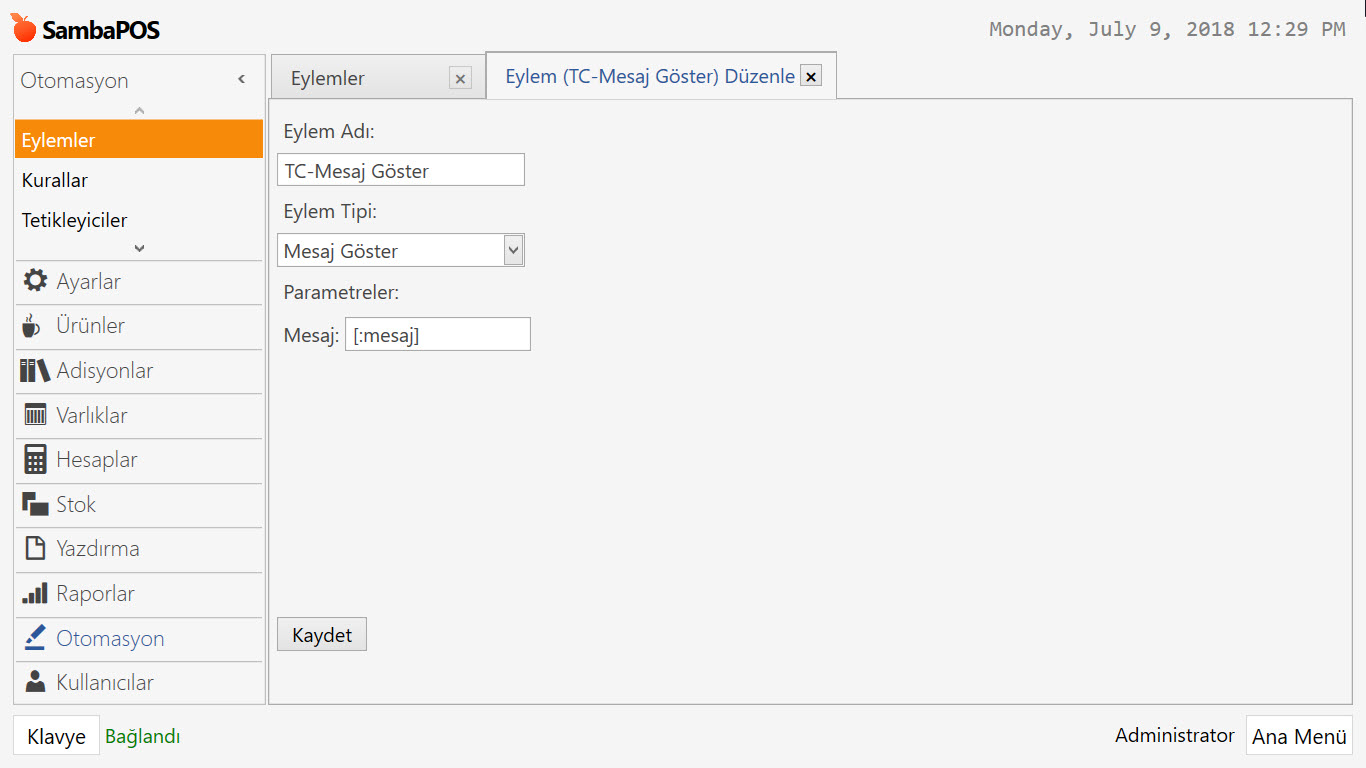Close the Eylem Düzenle tab
Image resolution: width=1366 pixels, height=768 pixels.
(811, 76)
